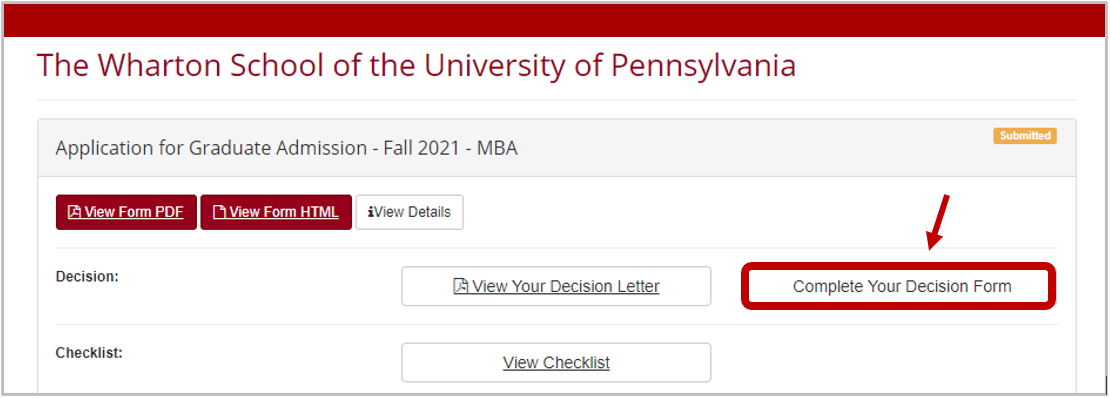Click the bold Decision: row label

coord(87,276)
